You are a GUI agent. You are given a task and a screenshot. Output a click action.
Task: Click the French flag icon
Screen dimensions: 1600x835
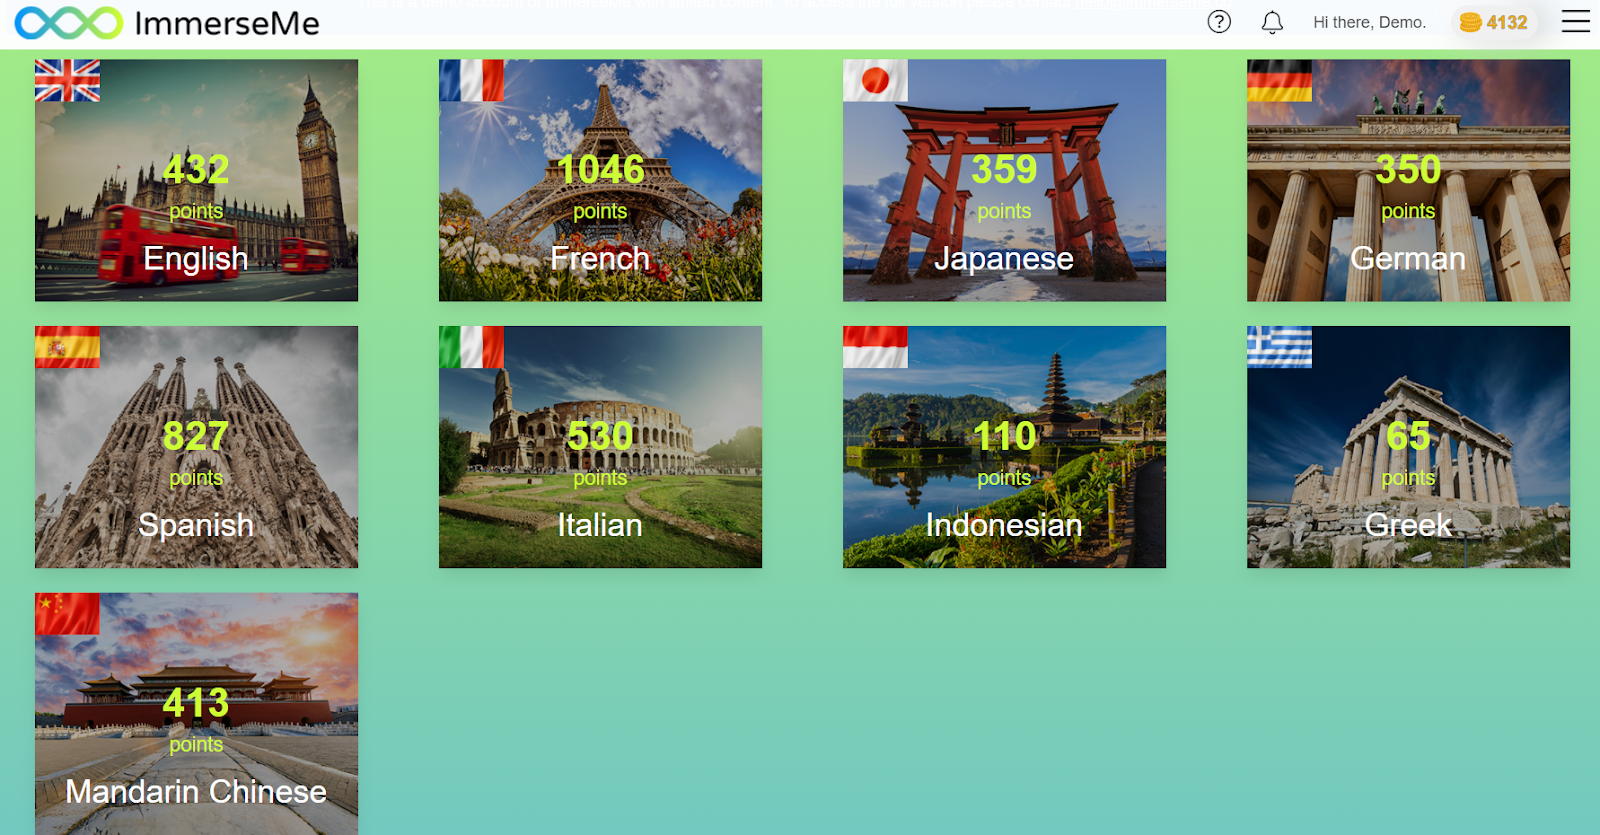[471, 80]
